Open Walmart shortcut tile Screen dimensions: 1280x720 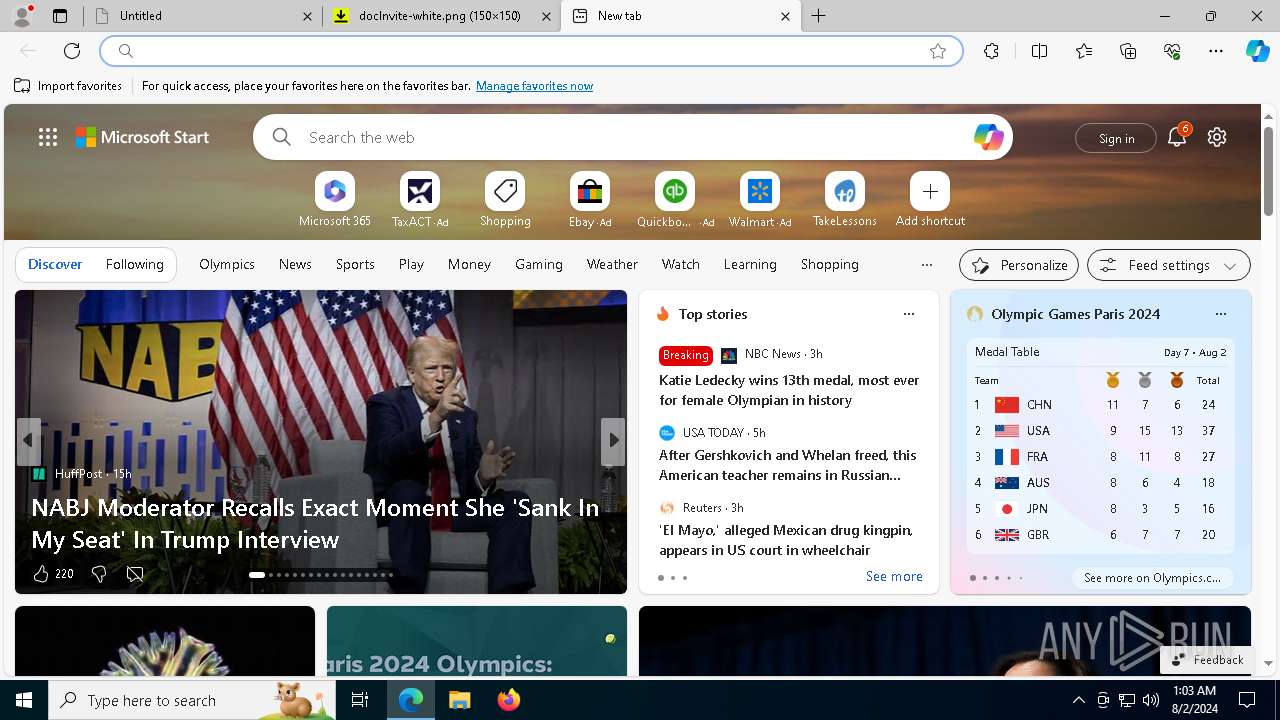click(x=760, y=200)
